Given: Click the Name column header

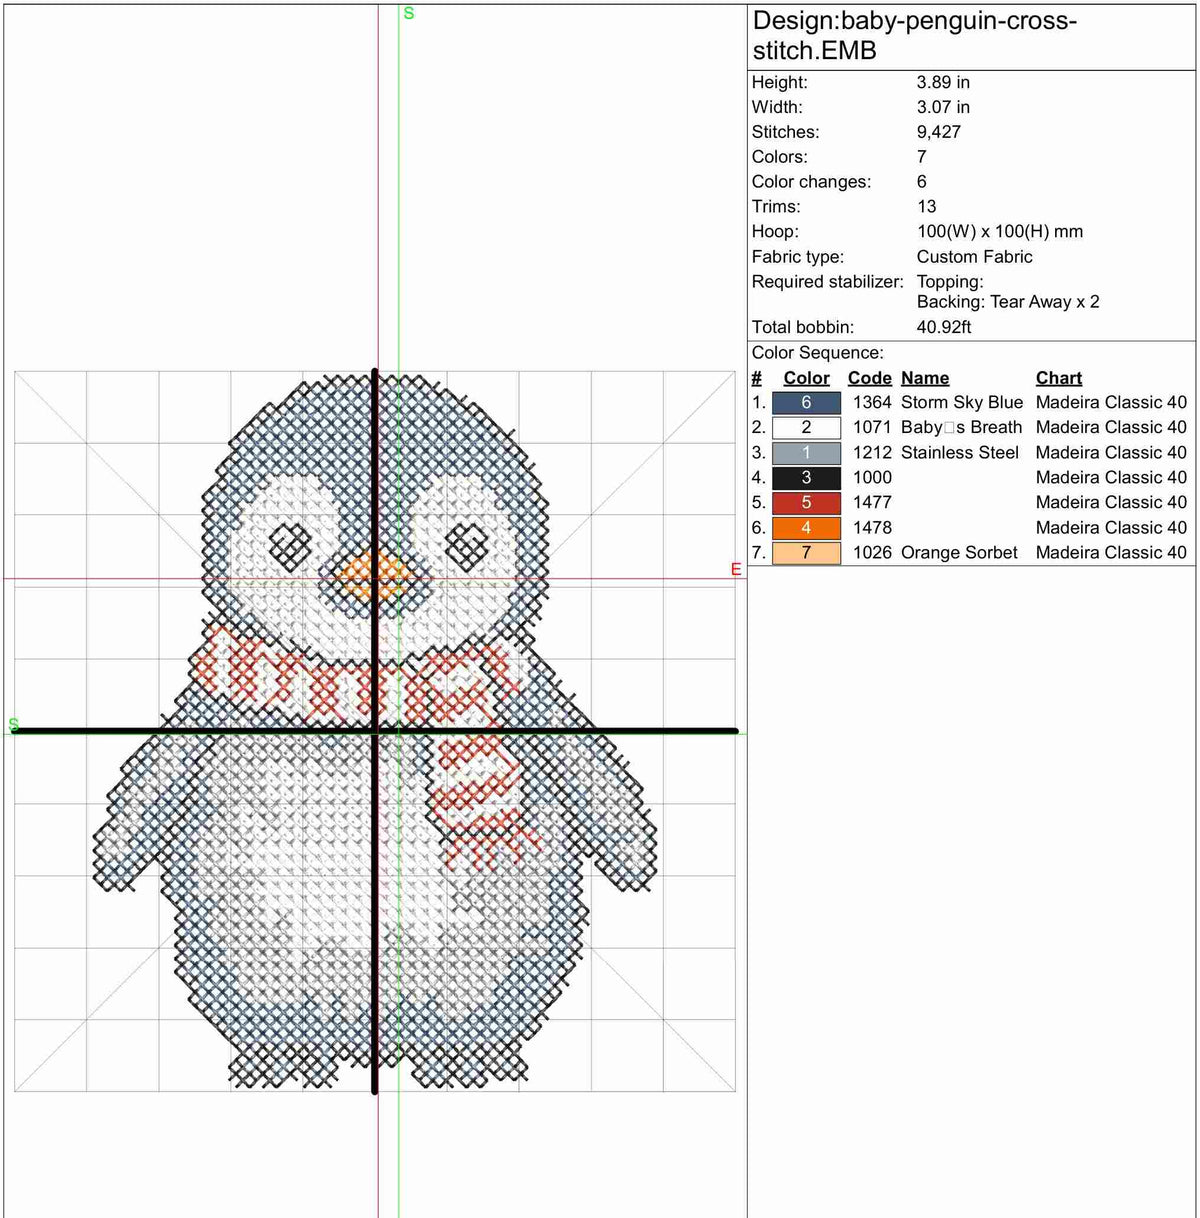Looking at the screenshot, I should click(x=925, y=378).
